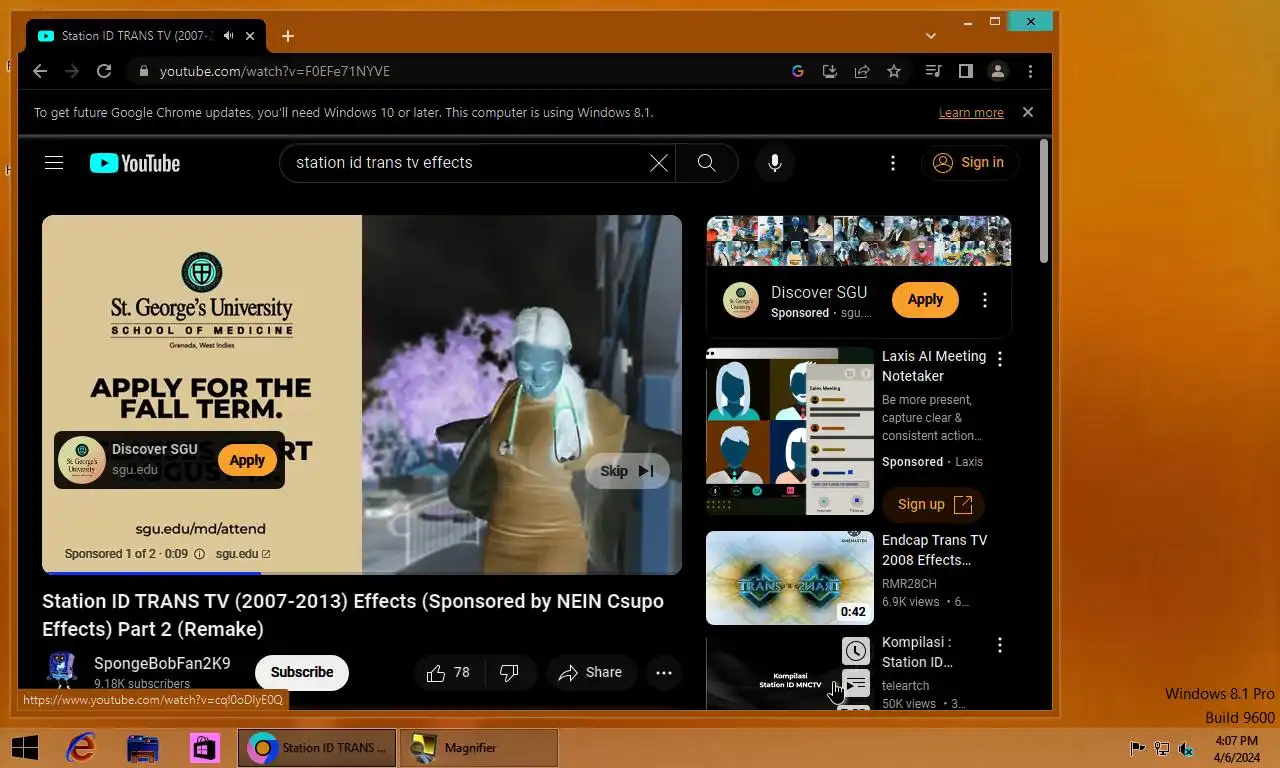Share this page from address bar

tap(861, 71)
